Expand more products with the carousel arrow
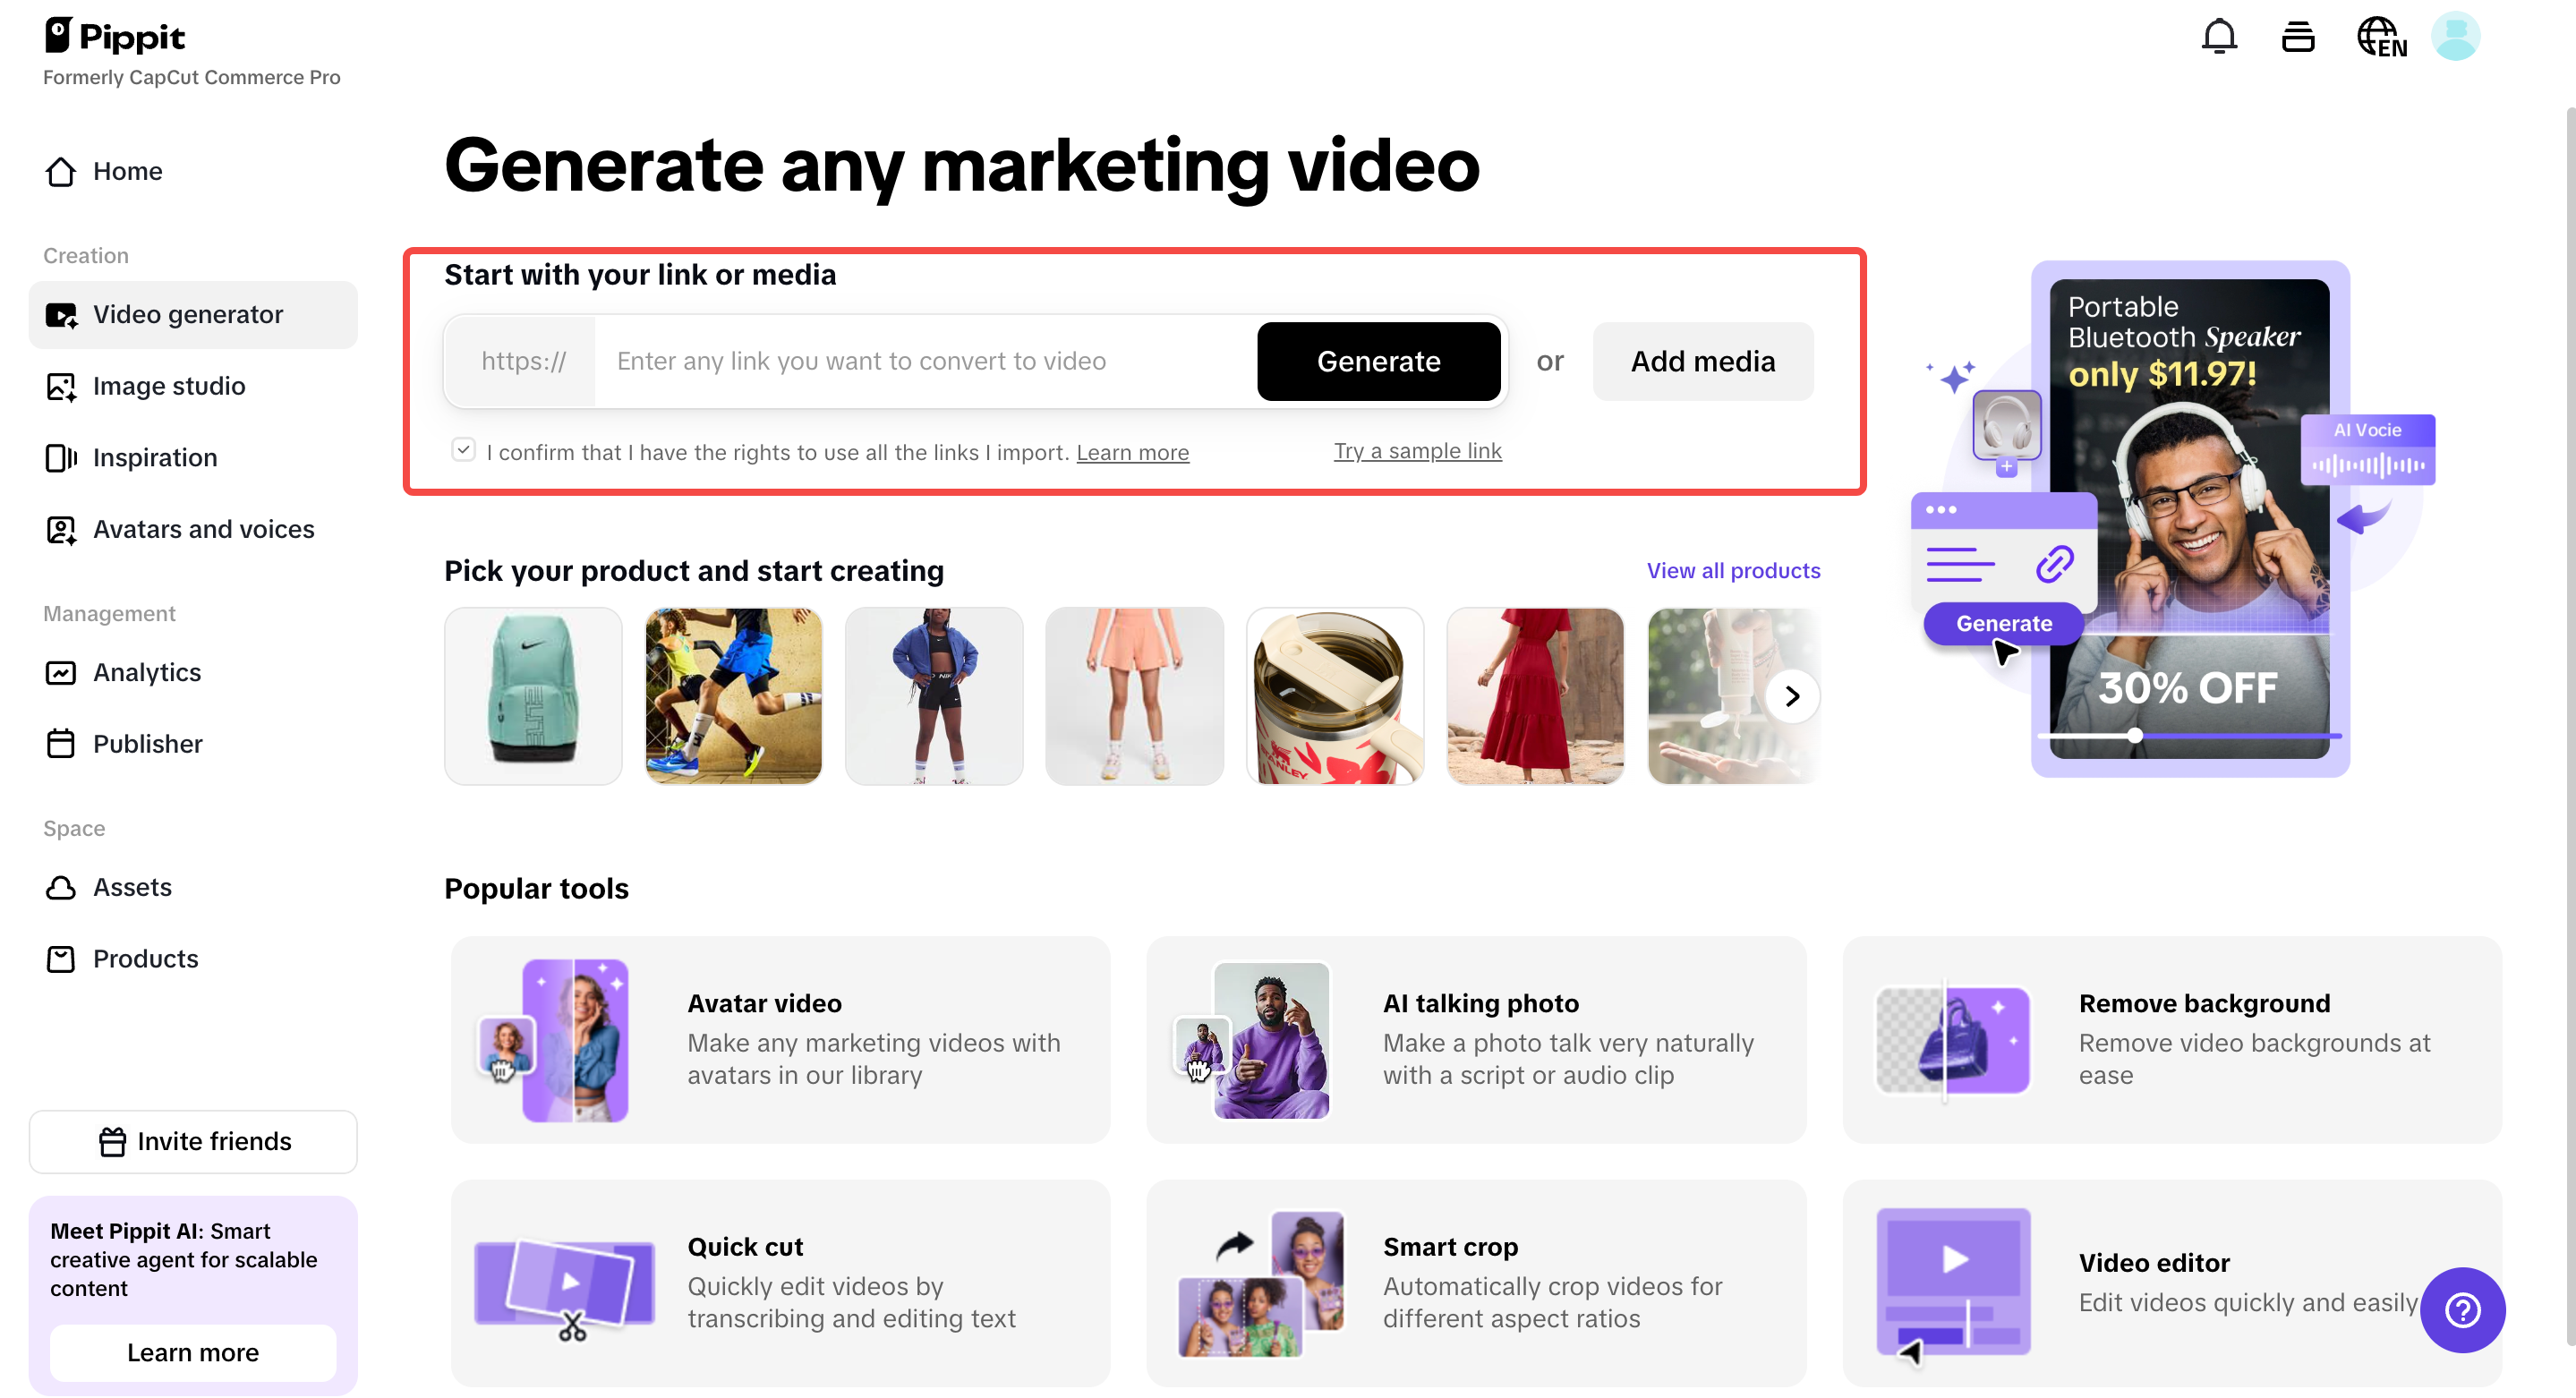 click(1792, 696)
